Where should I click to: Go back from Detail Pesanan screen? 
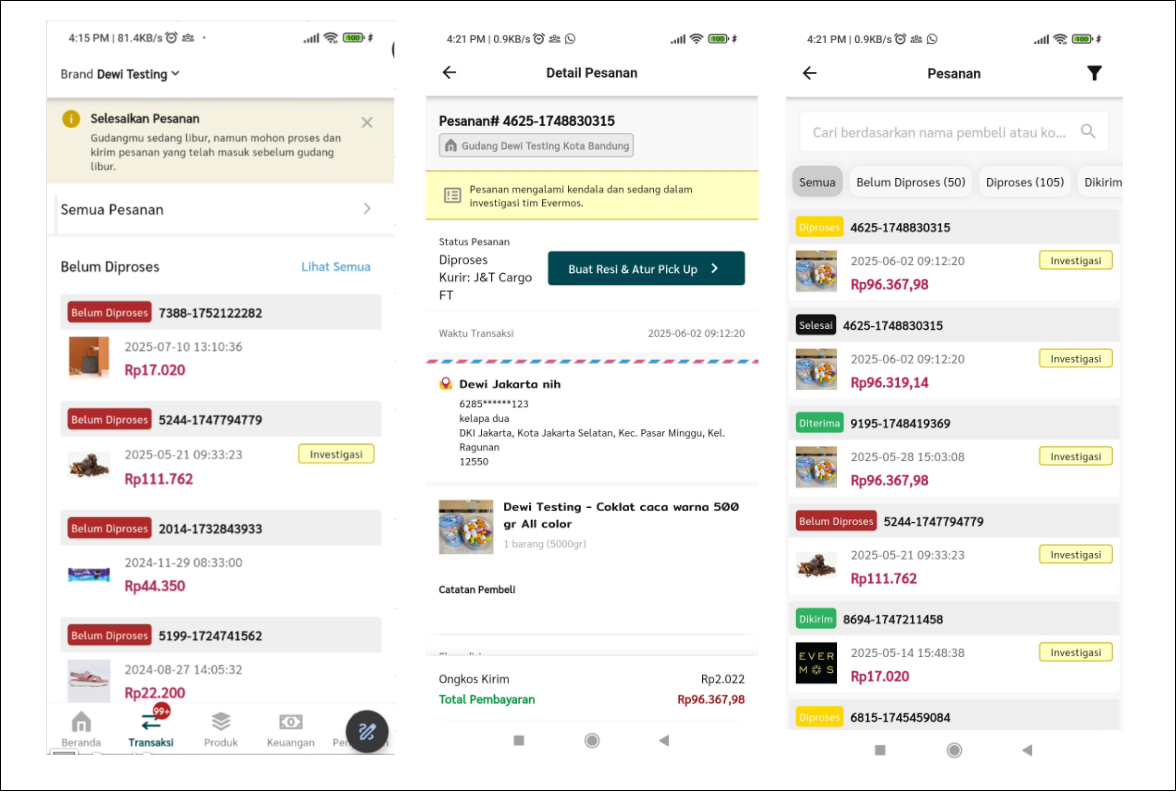point(449,72)
